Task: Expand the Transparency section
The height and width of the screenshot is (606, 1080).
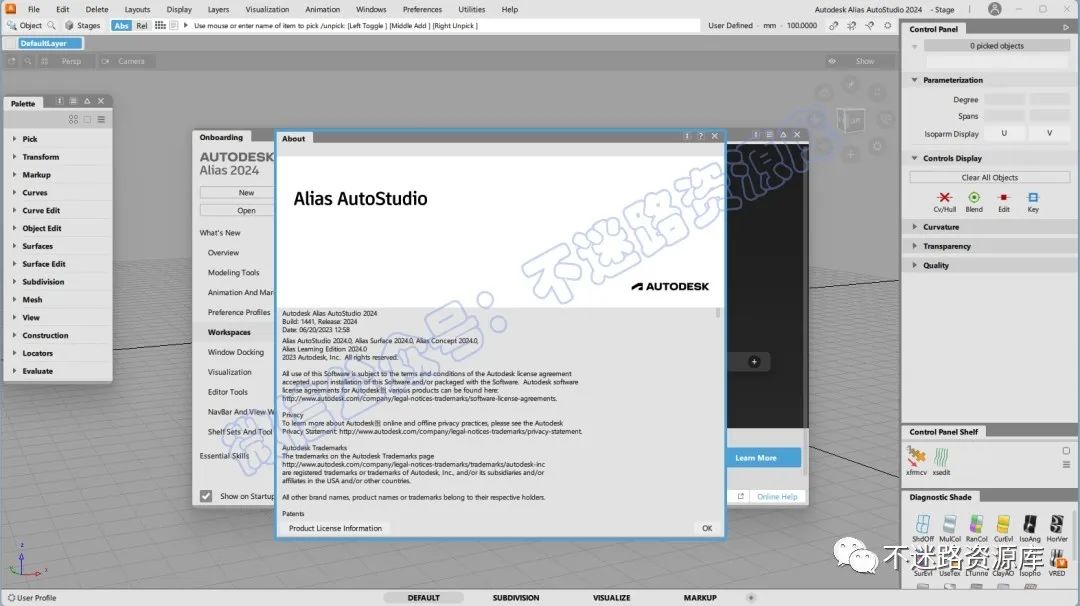Action: coord(915,246)
